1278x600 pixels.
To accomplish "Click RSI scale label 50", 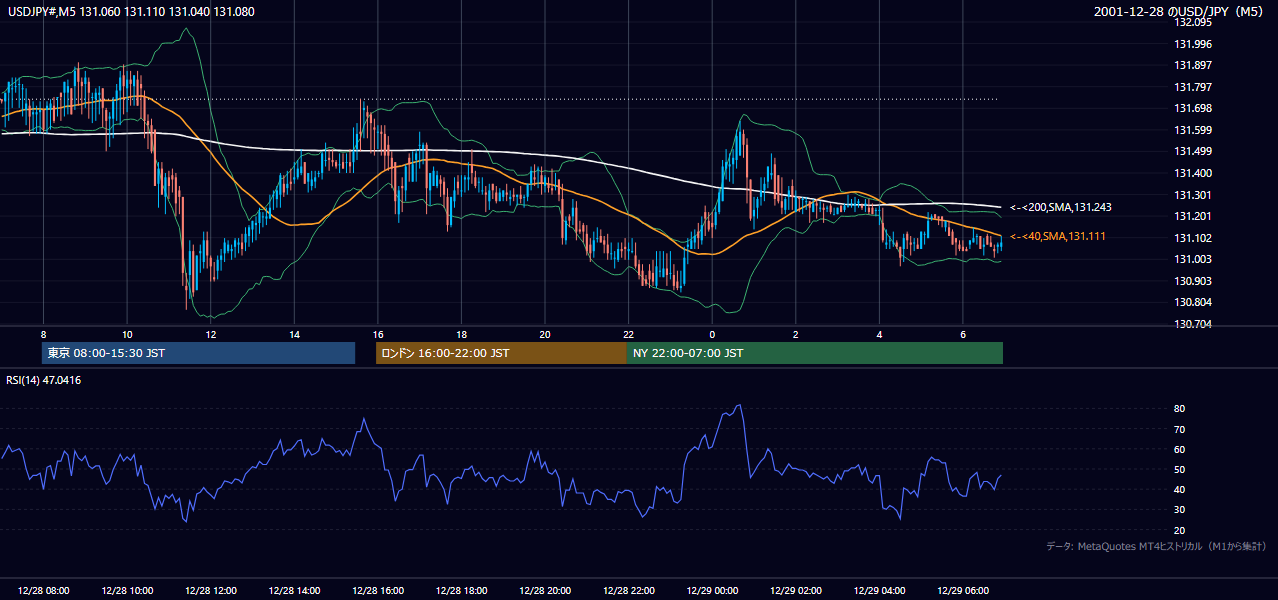I will coord(1180,469).
